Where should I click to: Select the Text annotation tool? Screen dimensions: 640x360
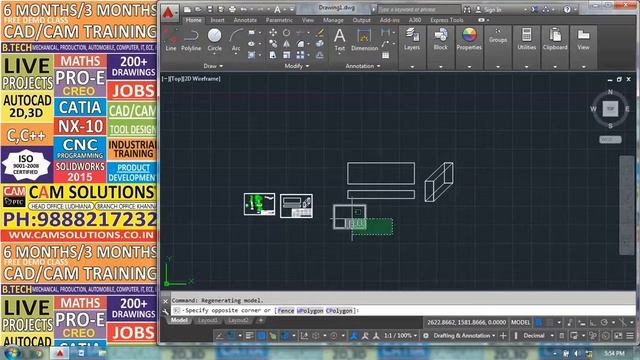[x=339, y=40]
